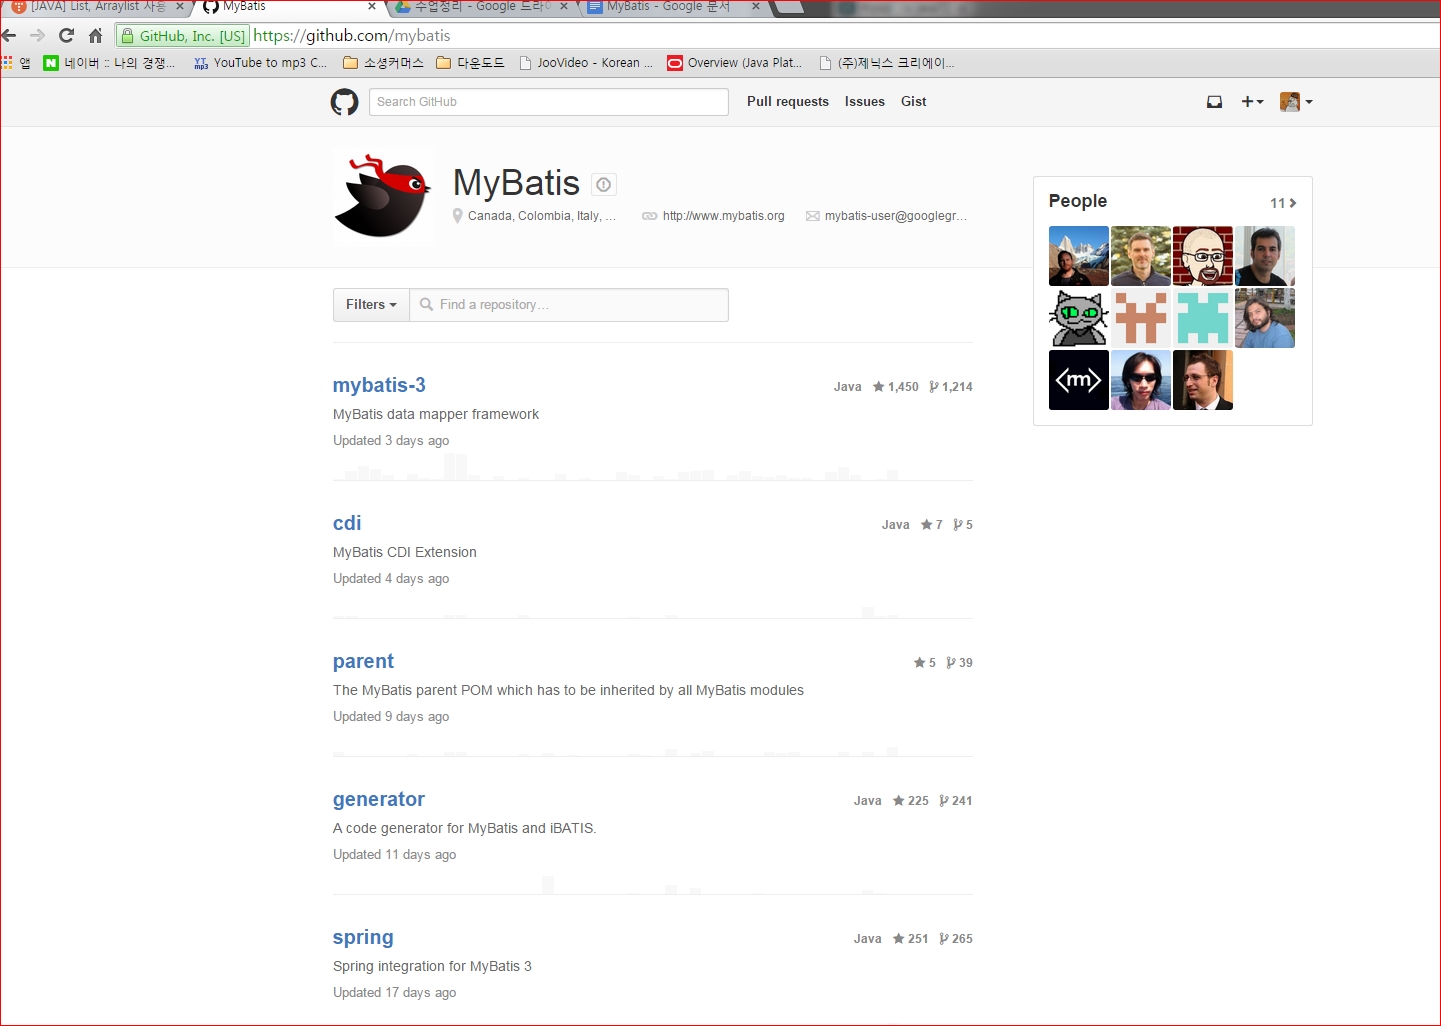The width and height of the screenshot is (1441, 1026).
Task: Open member in suit and tie avatar
Action: [x=1203, y=380]
